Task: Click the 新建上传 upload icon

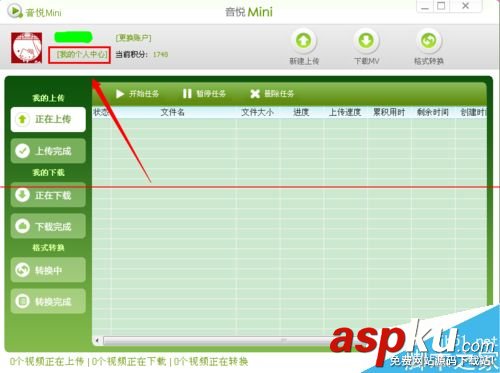Action: tap(303, 41)
